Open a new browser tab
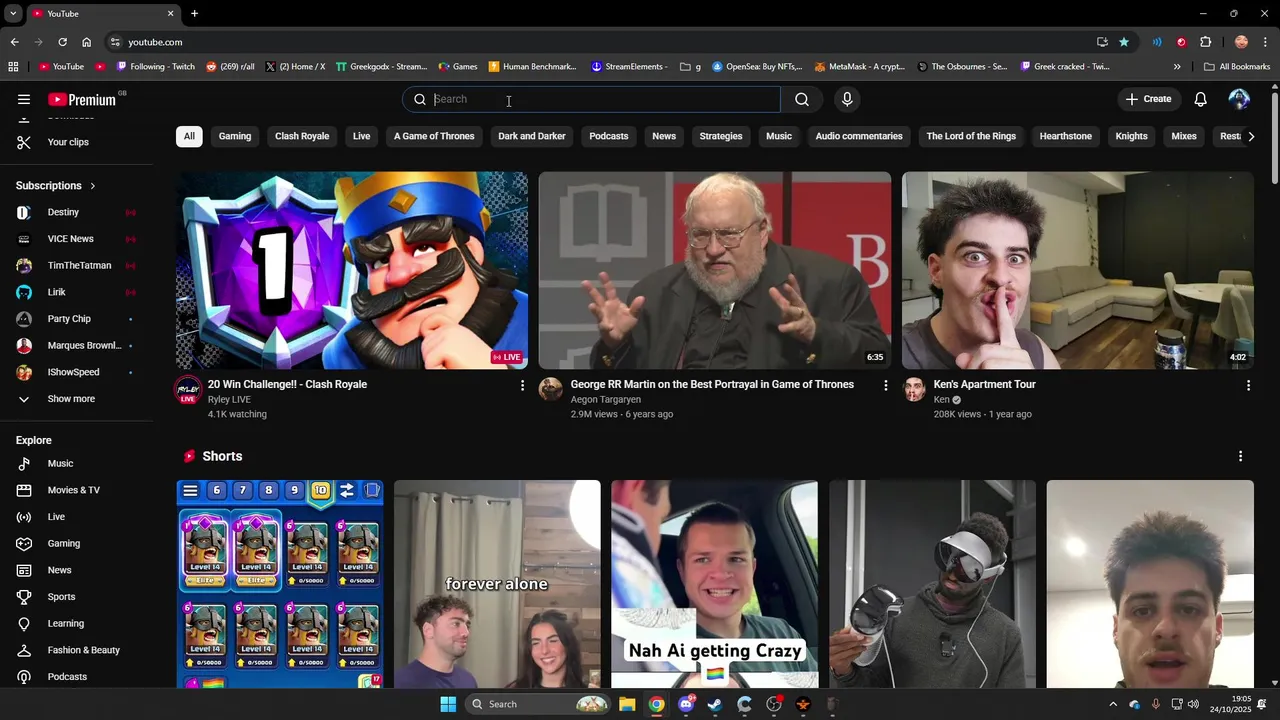Viewport: 1280px width, 720px height. 194,13
